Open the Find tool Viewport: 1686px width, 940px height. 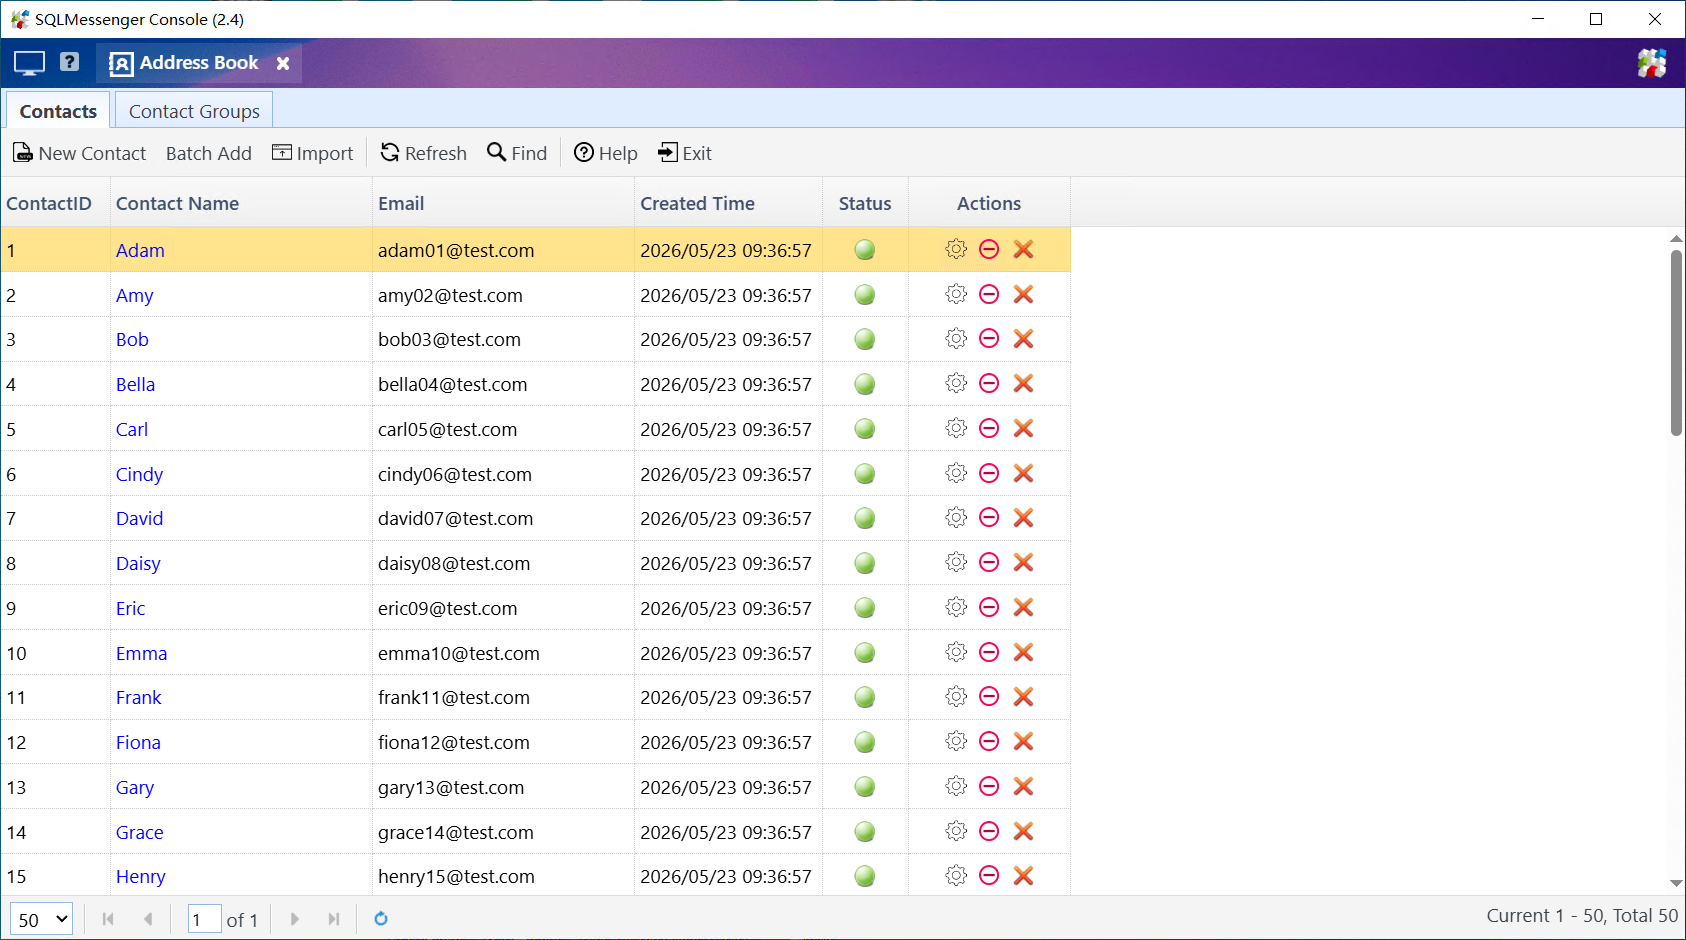coord(517,153)
